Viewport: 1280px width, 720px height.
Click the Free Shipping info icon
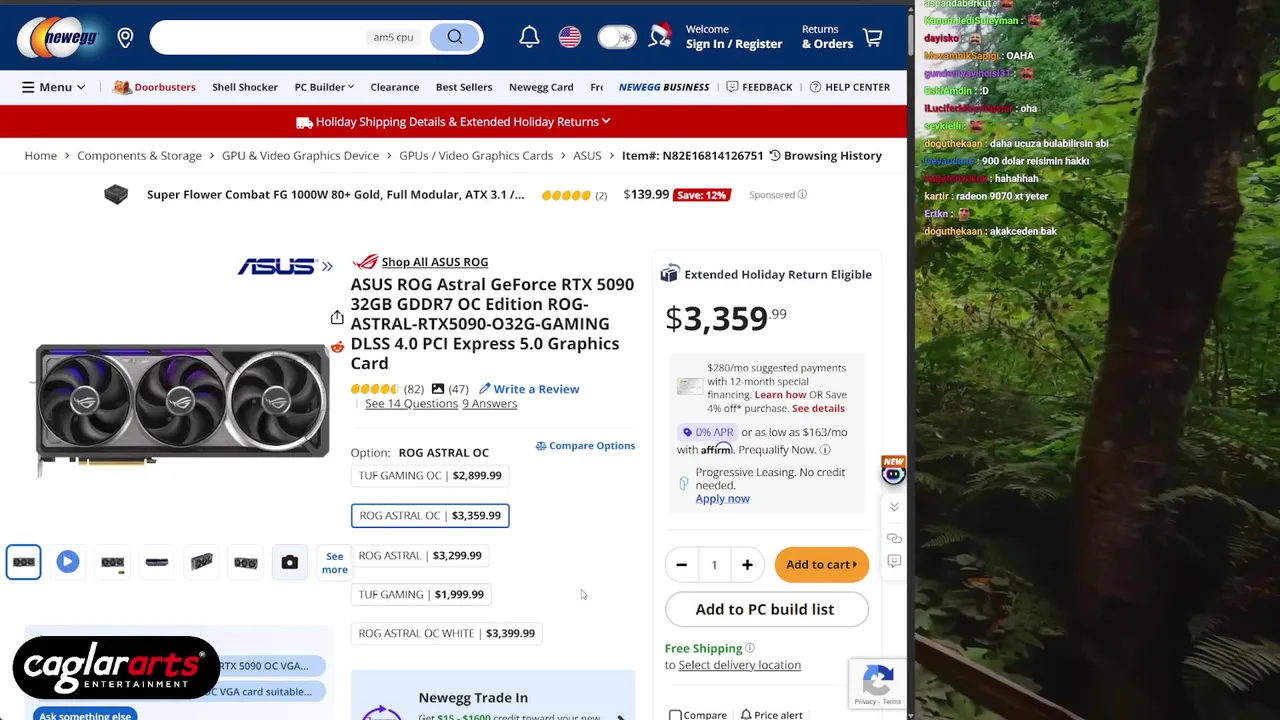point(750,648)
